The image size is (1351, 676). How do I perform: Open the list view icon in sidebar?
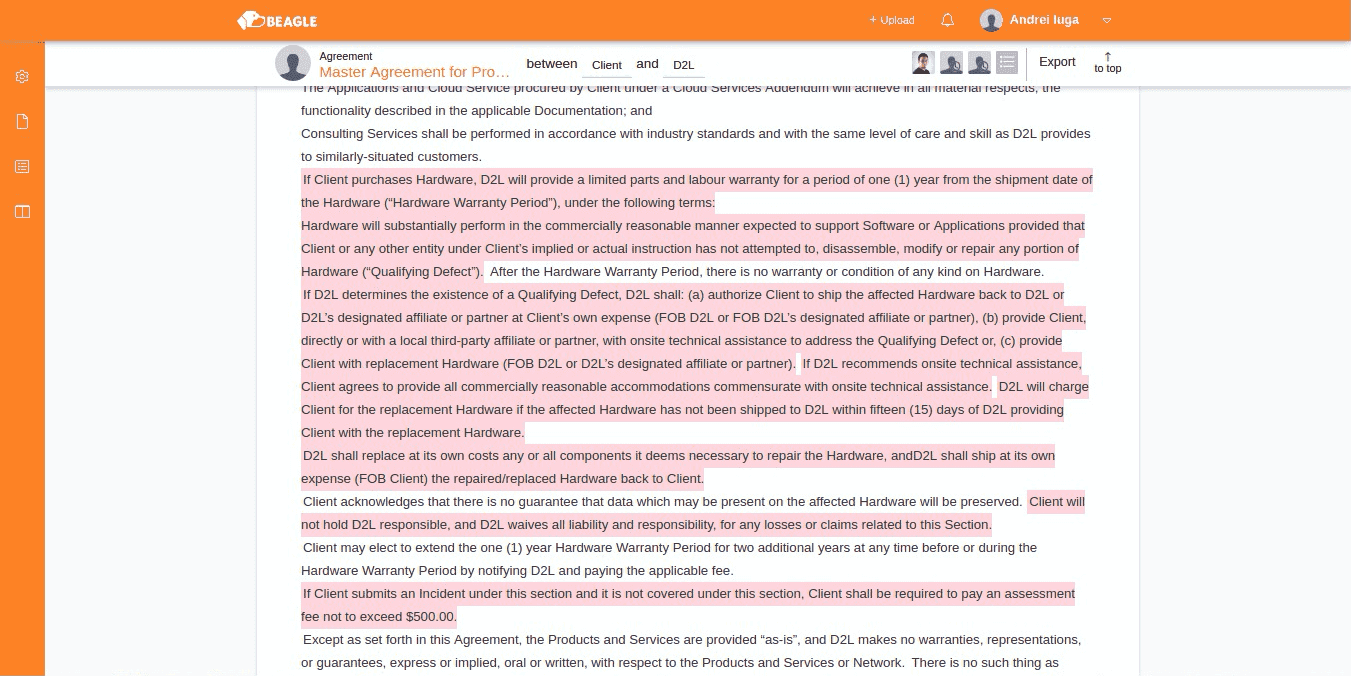tap(22, 167)
